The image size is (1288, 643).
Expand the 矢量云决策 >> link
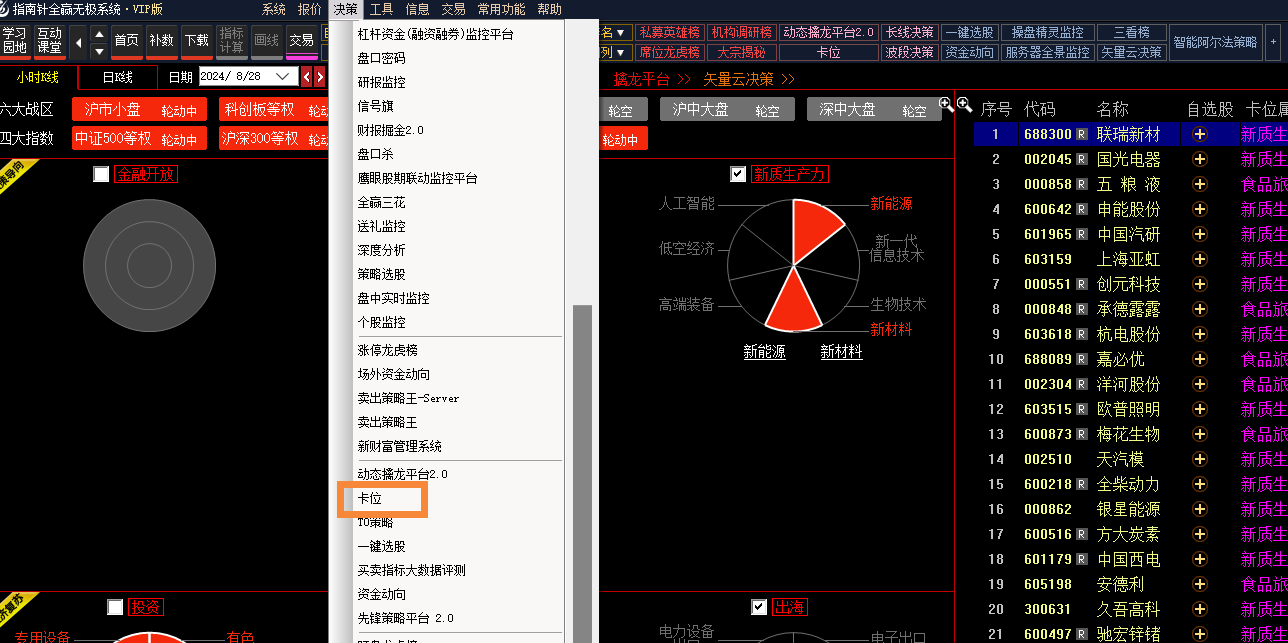click(749, 78)
